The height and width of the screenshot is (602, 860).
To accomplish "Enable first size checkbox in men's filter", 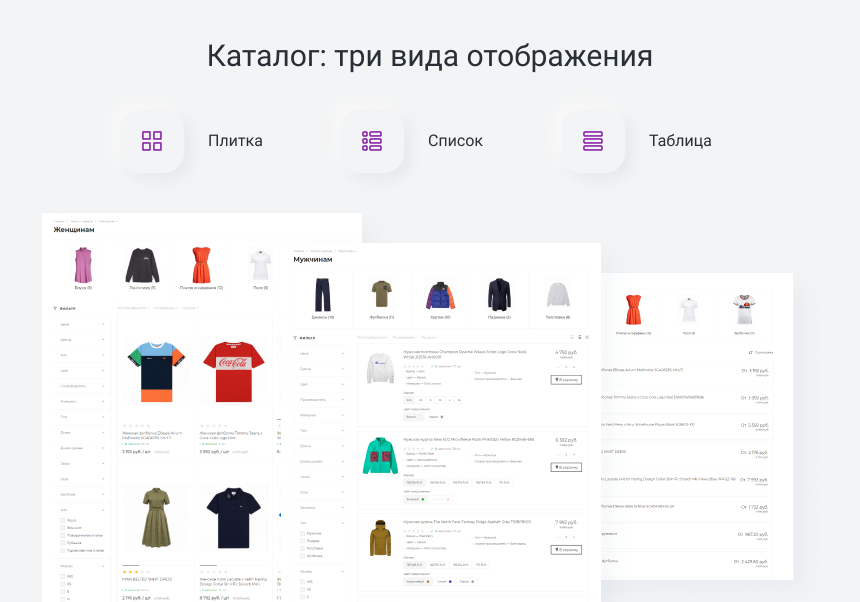I will pyautogui.click(x=302, y=581).
